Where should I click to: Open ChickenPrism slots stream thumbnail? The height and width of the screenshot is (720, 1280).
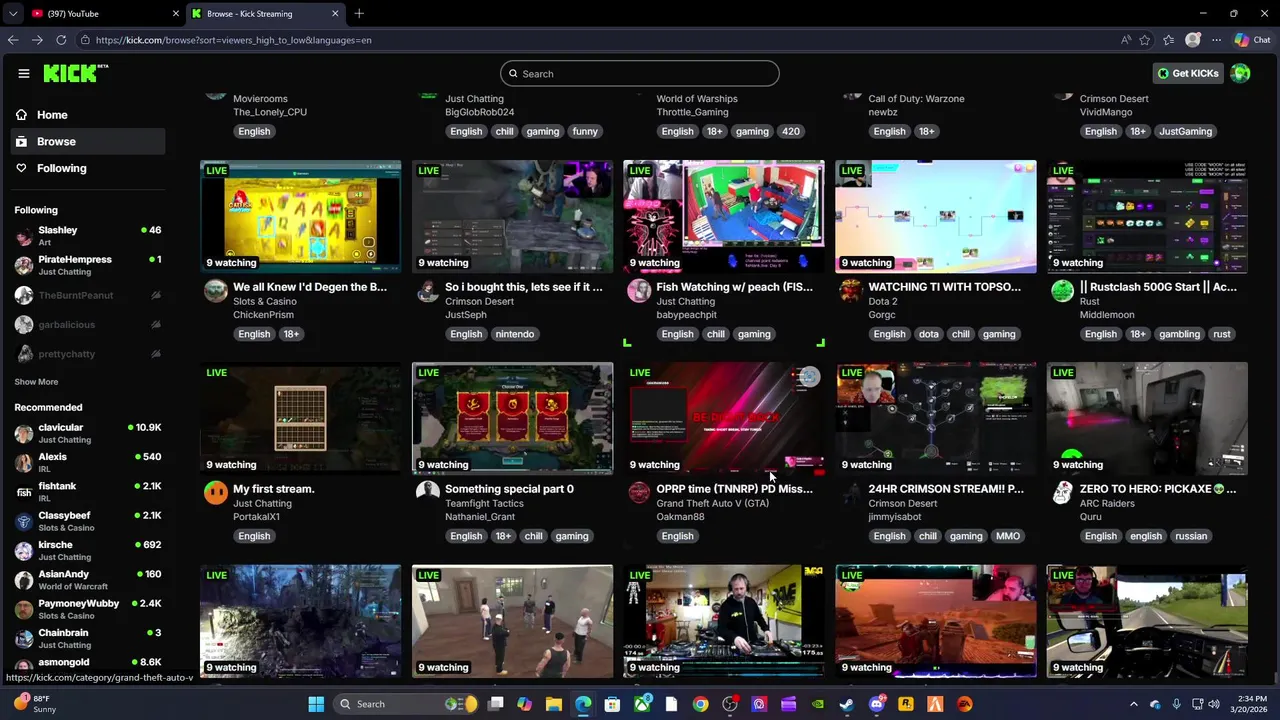[300, 216]
